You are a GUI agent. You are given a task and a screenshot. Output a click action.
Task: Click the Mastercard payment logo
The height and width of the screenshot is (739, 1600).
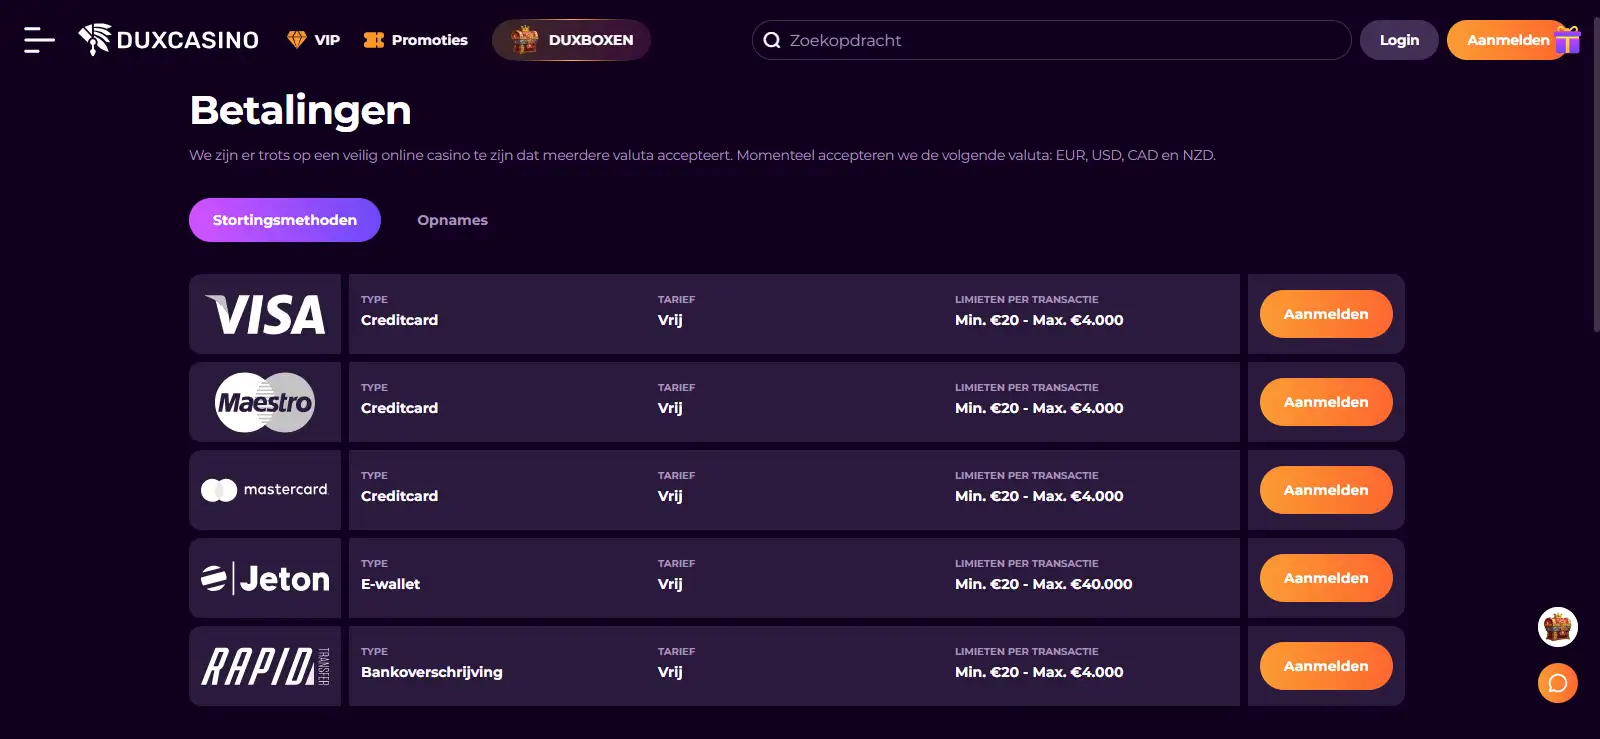point(265,490)
